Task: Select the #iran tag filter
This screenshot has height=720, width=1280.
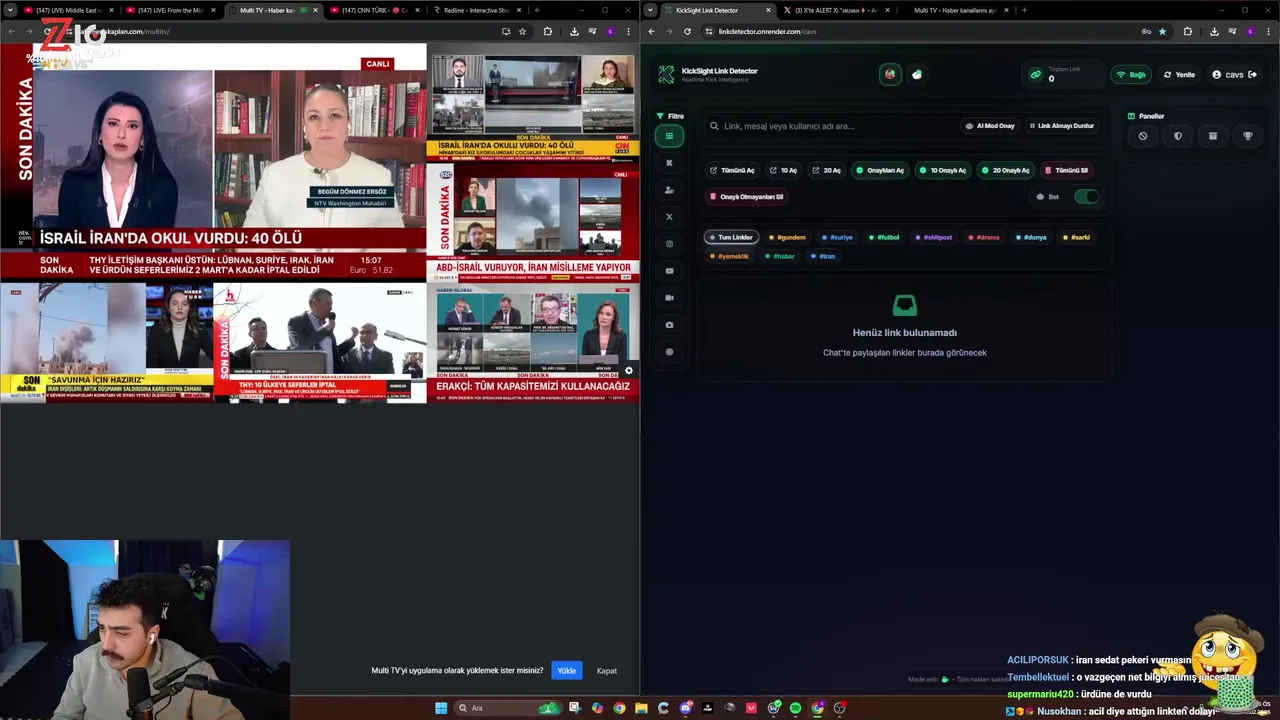Action: pos(823,256)
